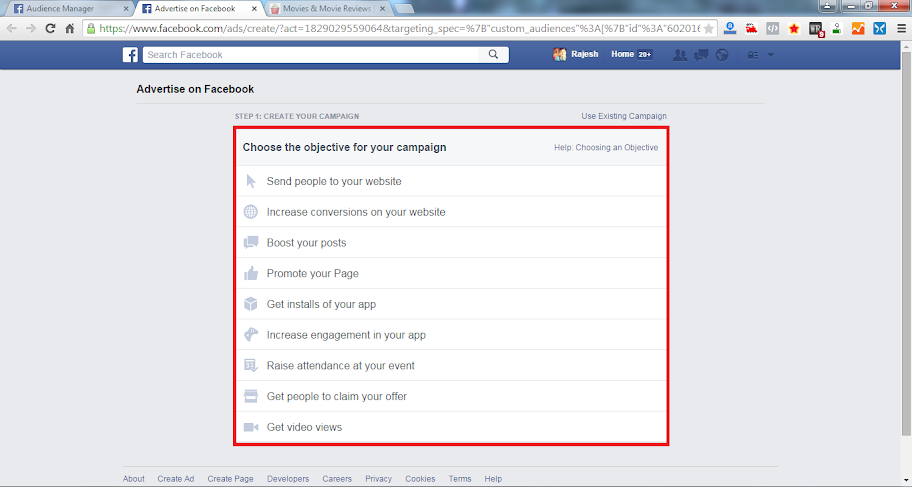
Task: Open the Careers footer link
Action: pos(337,479)
